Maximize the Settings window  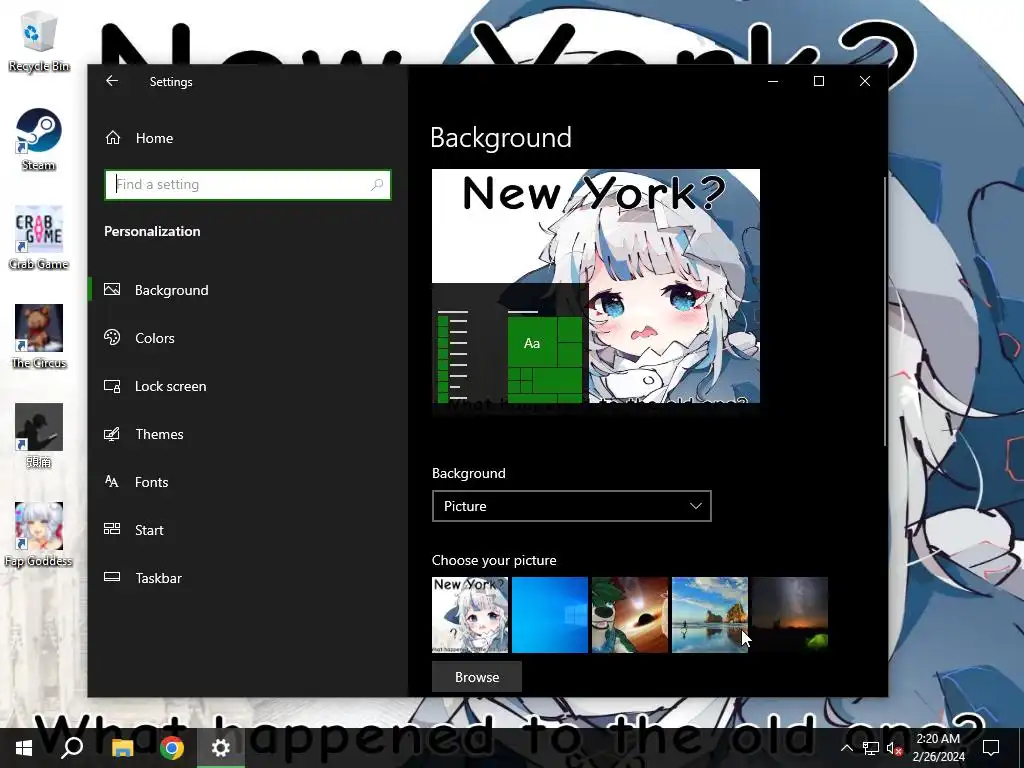(819, 81)
